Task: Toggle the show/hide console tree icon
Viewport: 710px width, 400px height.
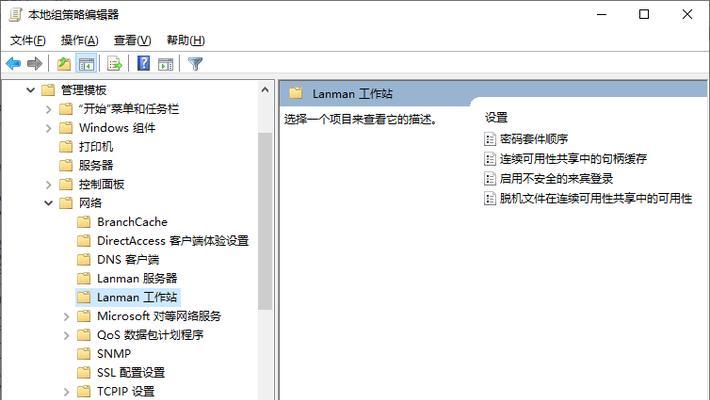Action: tap(86, 64)
